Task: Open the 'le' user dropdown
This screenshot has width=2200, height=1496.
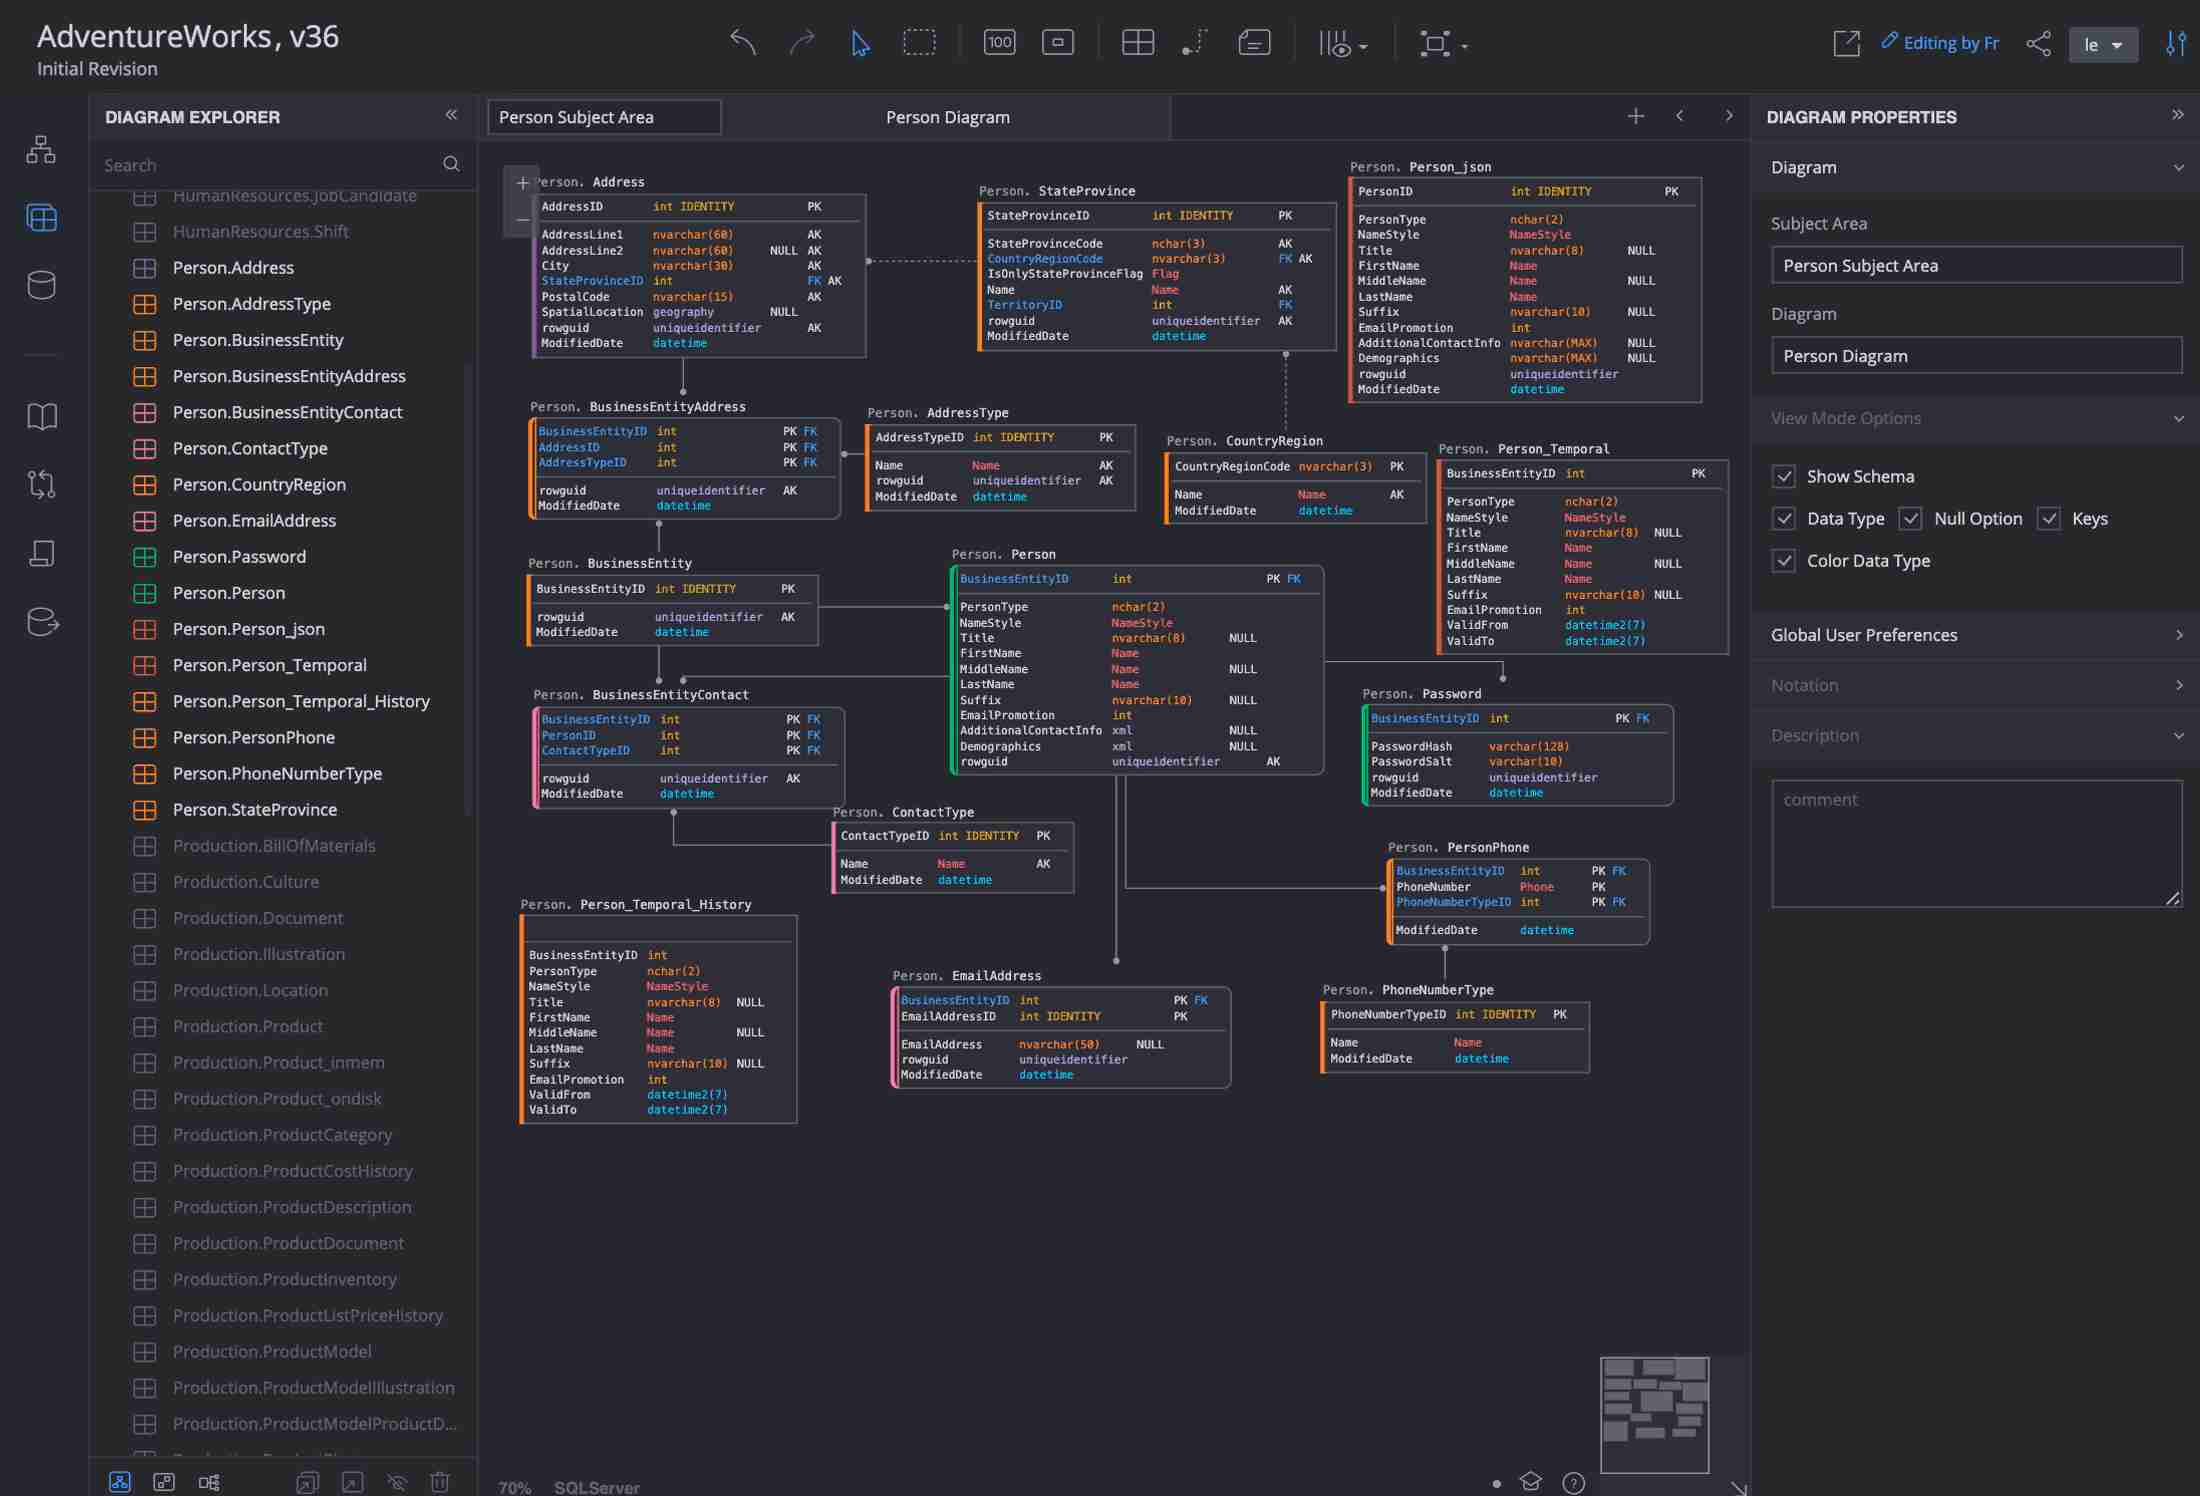Action: pyautogui.click(x=2103, y=44)
